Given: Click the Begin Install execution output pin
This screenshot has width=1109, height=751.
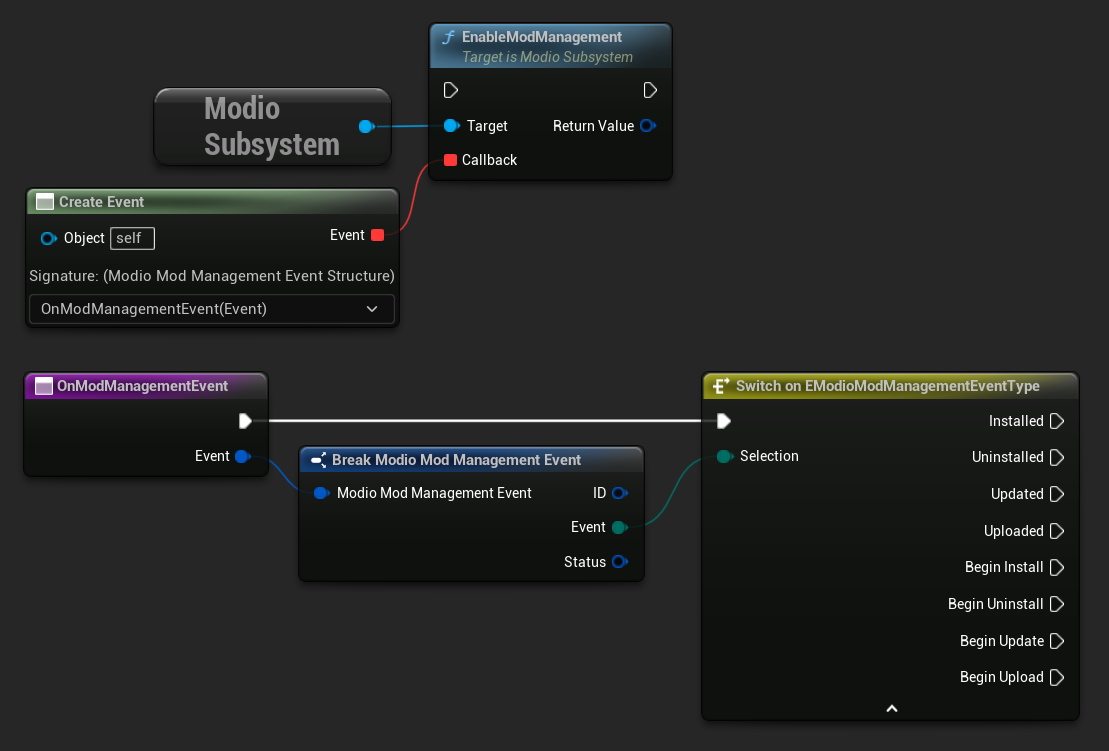Looking at the screenshot, I should pos(1057,567).
